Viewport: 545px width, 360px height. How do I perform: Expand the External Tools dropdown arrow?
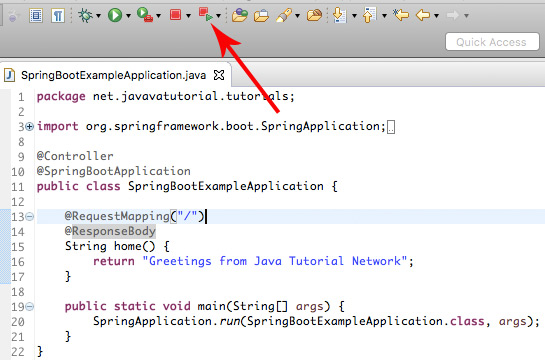158,16
